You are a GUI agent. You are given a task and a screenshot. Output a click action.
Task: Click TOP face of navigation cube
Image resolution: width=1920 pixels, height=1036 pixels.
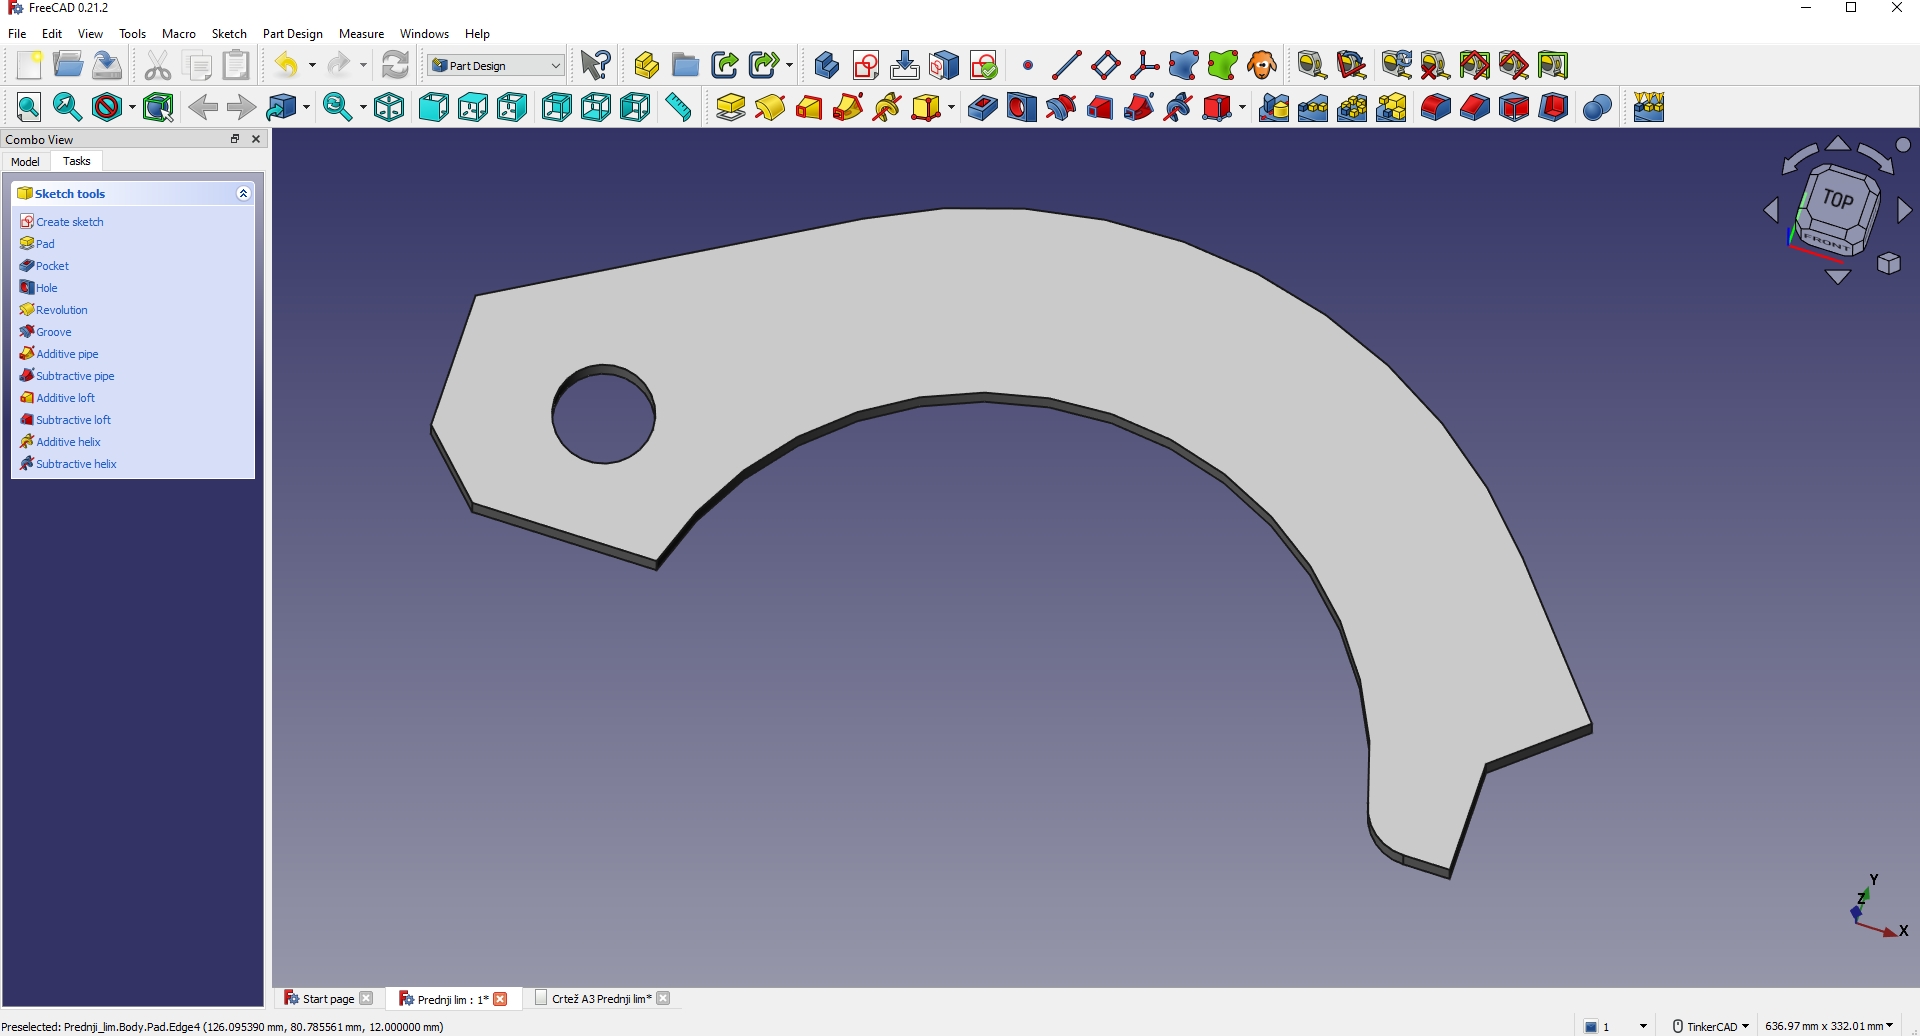[1838, 199]
